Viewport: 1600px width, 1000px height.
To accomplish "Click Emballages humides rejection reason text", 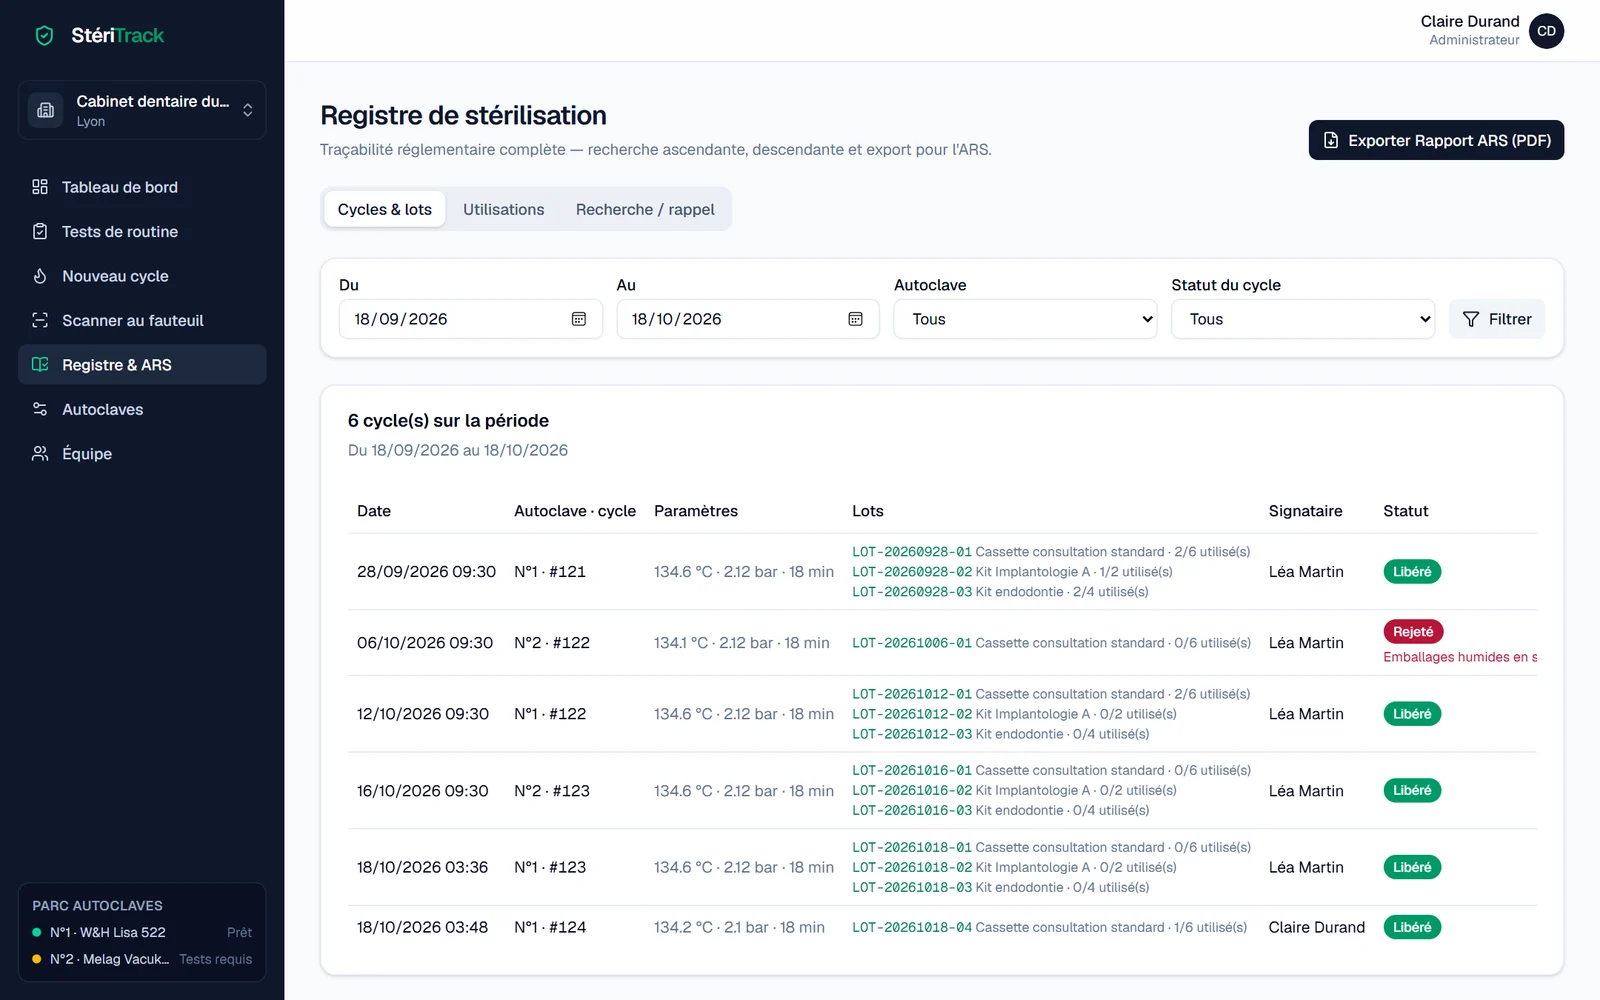I will click(x=1460, y=657).
